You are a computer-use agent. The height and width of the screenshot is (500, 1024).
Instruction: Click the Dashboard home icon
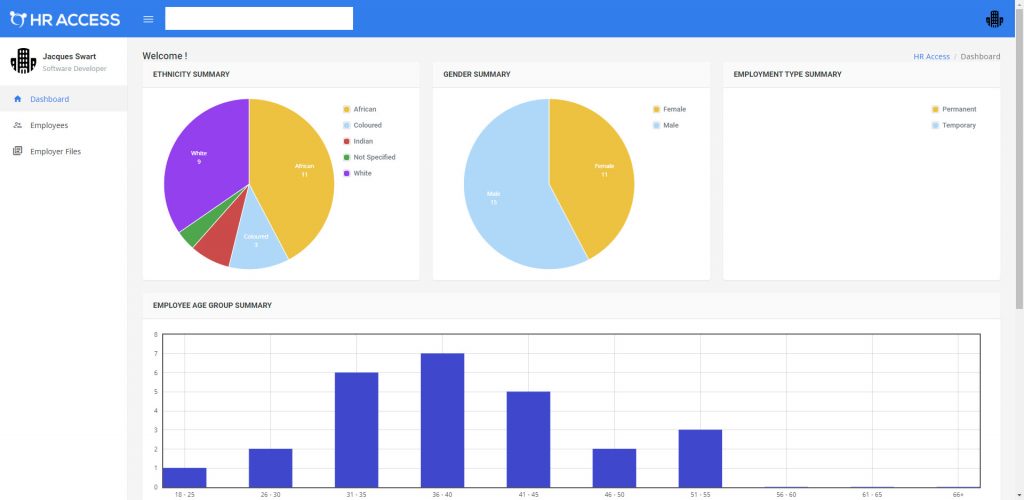(18, 99)
